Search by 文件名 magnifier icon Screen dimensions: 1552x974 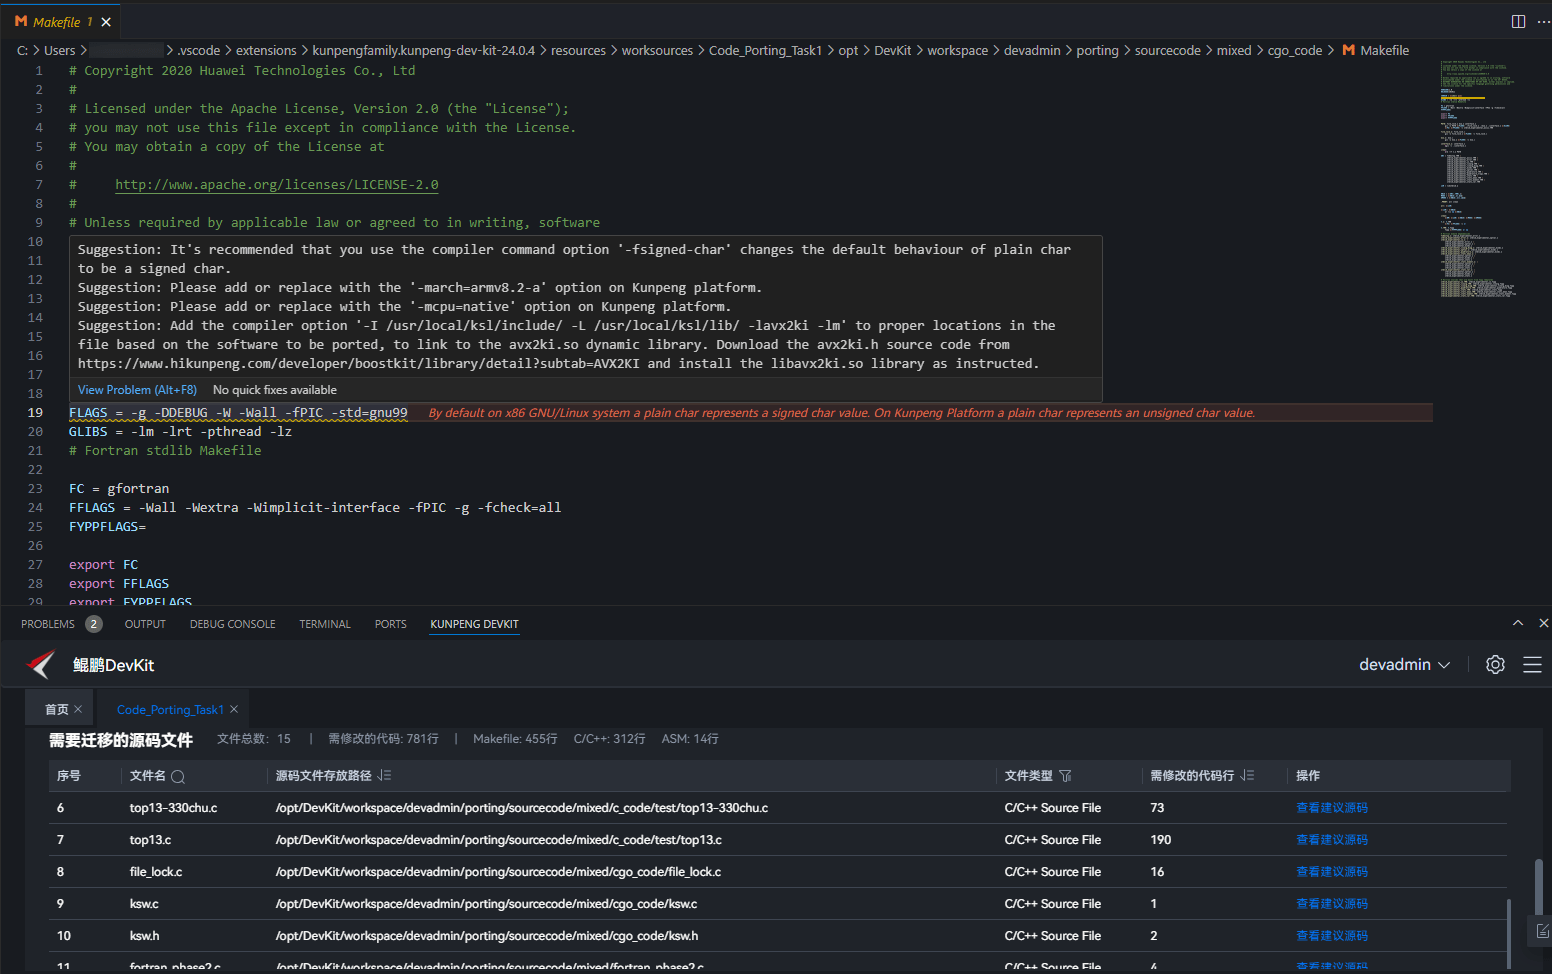pos(178,776)
